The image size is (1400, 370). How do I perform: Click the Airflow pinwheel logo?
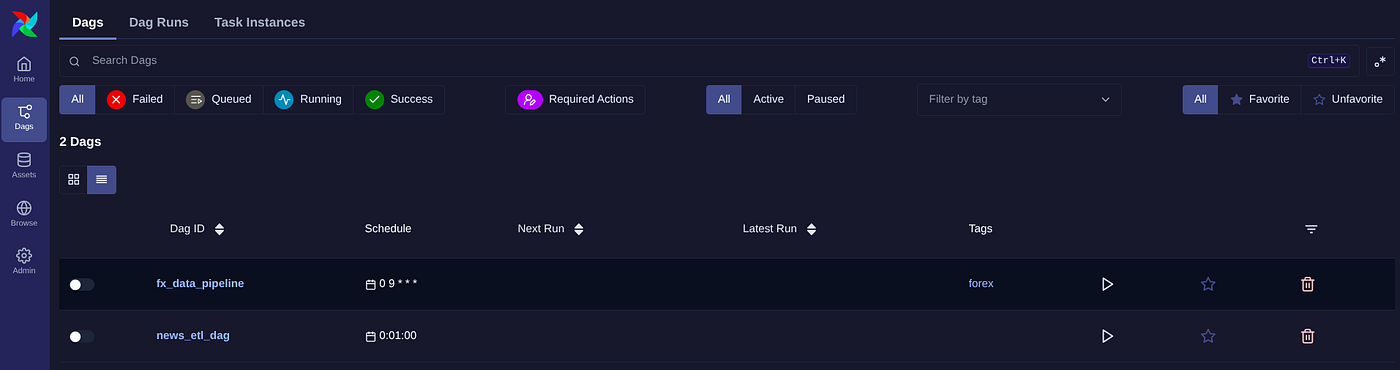(x=24, y=23)
